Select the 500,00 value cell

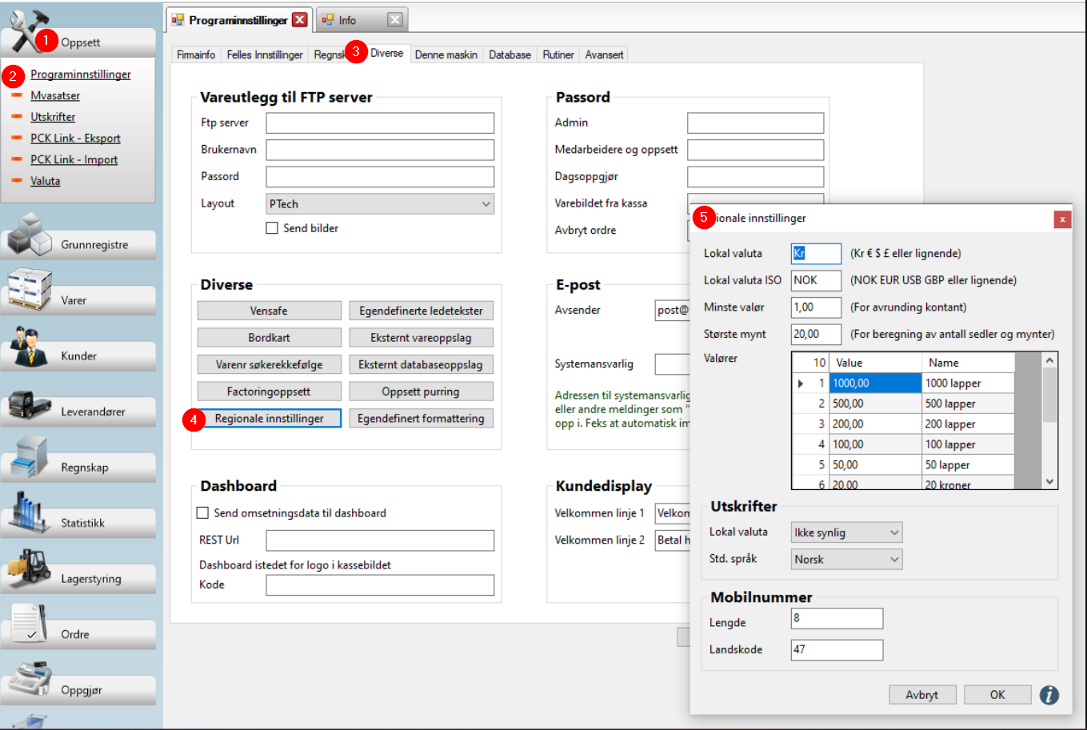(876, 403)
